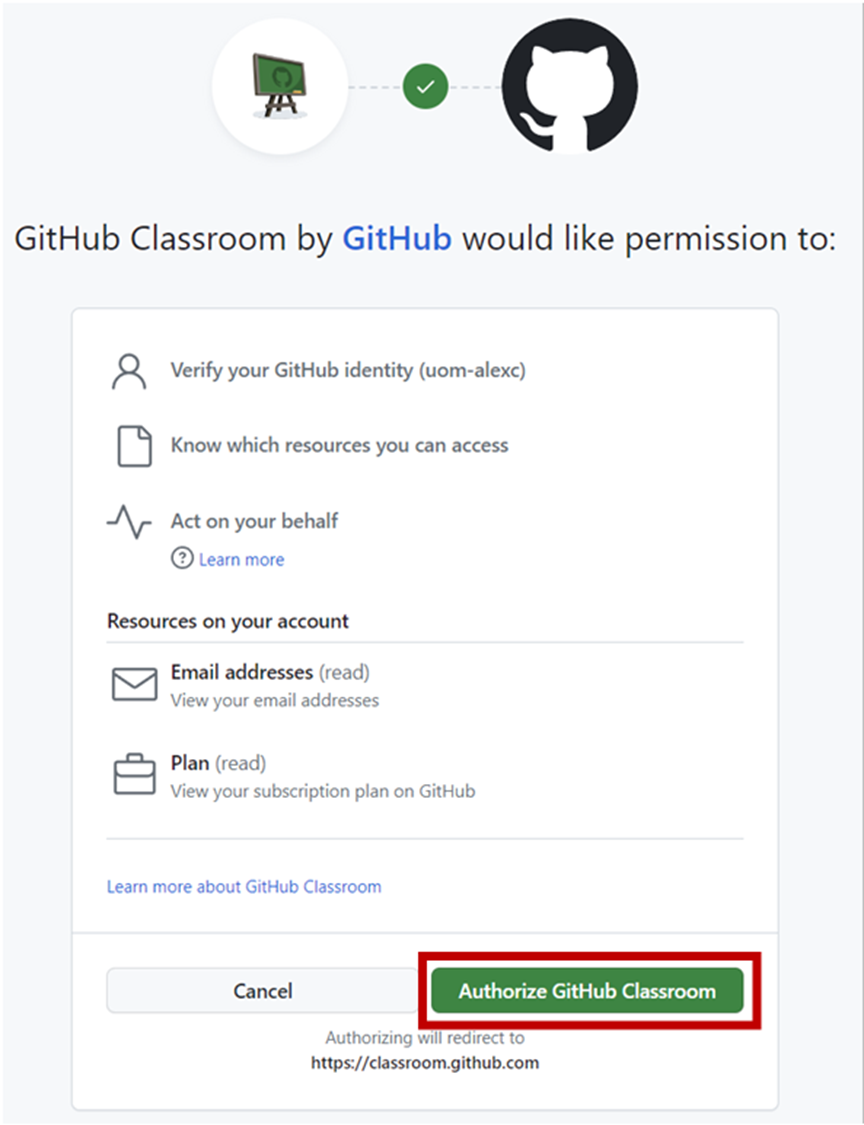Click the document icon beside resources access

point(134,446)
